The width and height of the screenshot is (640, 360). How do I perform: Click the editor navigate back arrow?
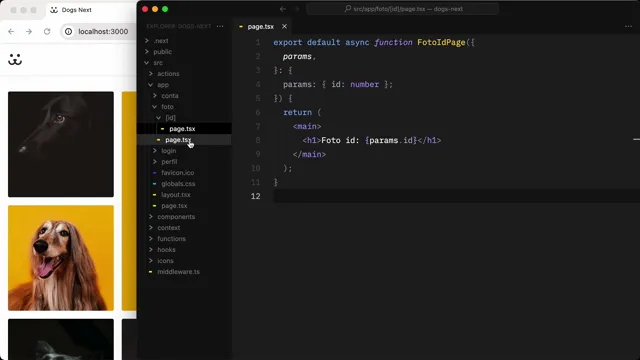[283, 9]
